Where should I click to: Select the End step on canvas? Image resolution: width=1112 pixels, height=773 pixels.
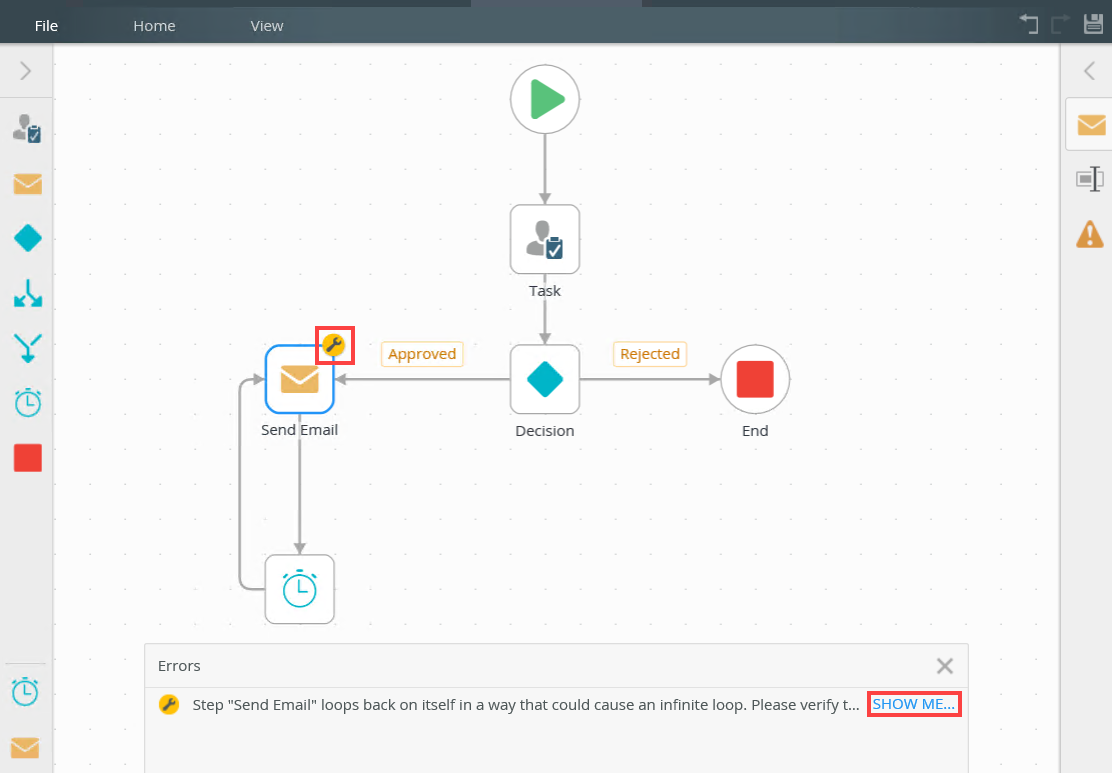755,379
